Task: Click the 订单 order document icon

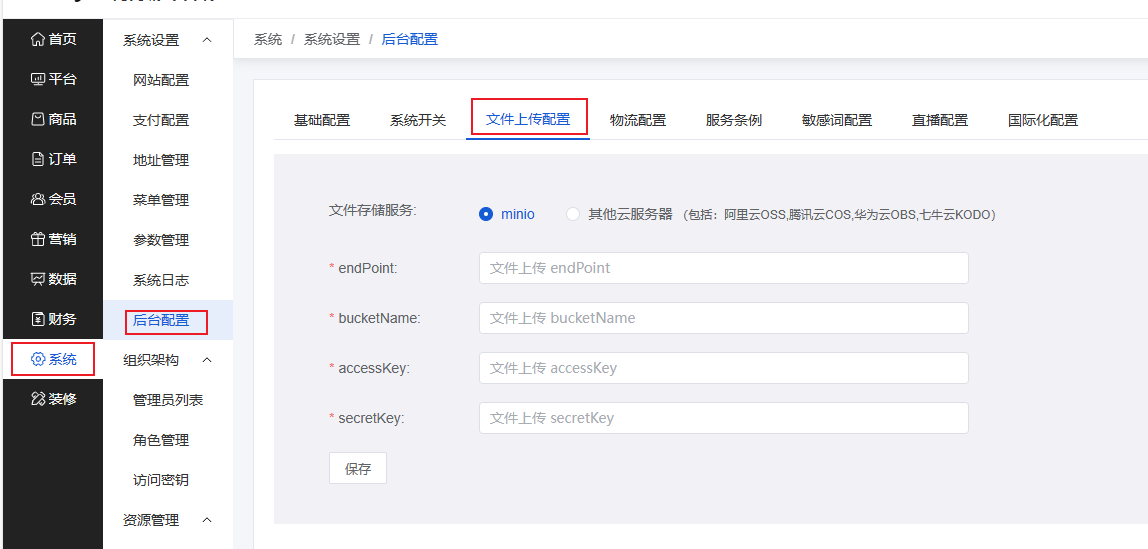Action: [x=38, y=159]
